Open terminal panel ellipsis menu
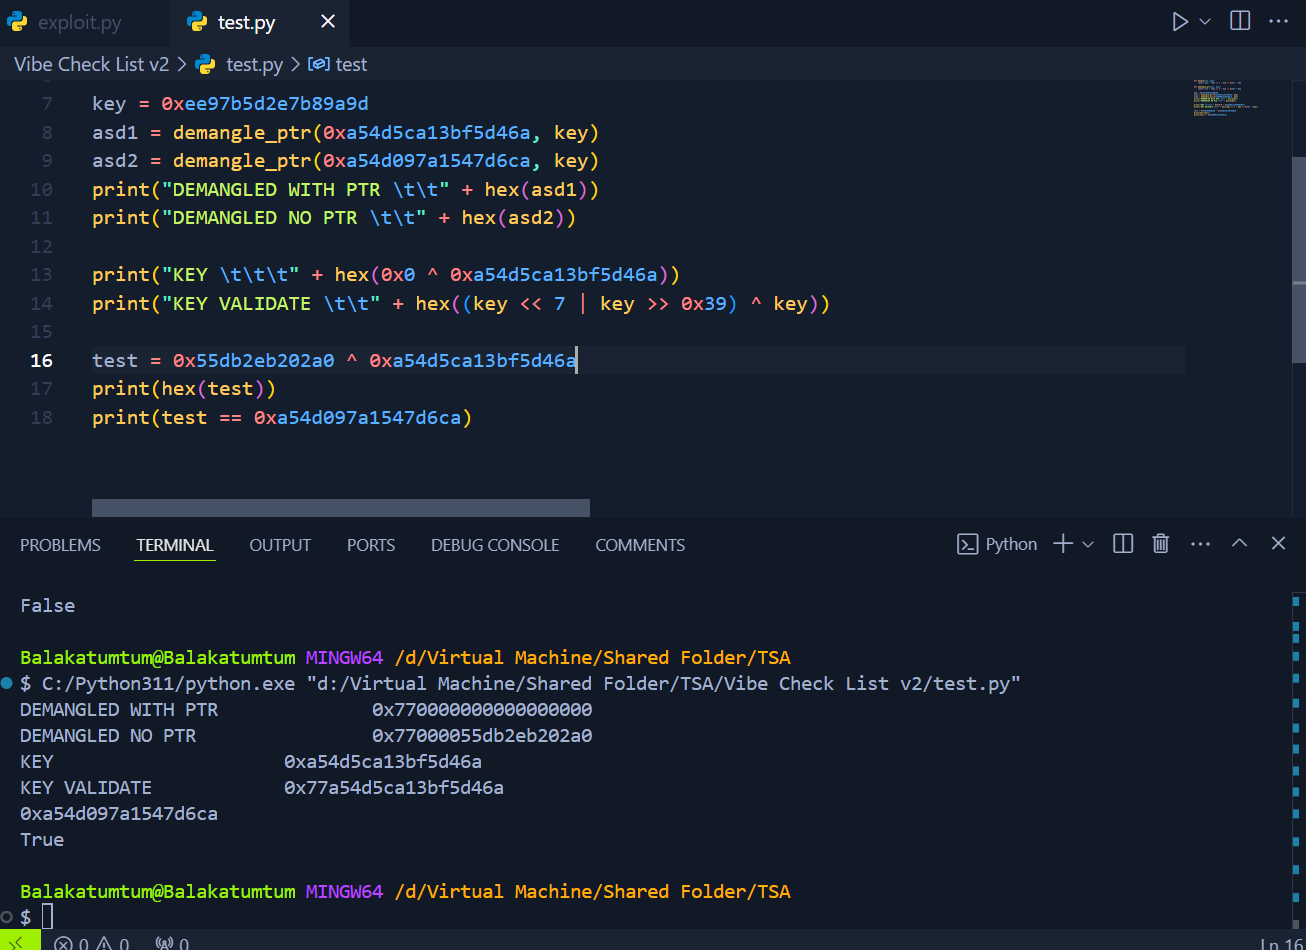Screen dimensions: 1306x950 pyautogui.click(x=1200, y=544)
